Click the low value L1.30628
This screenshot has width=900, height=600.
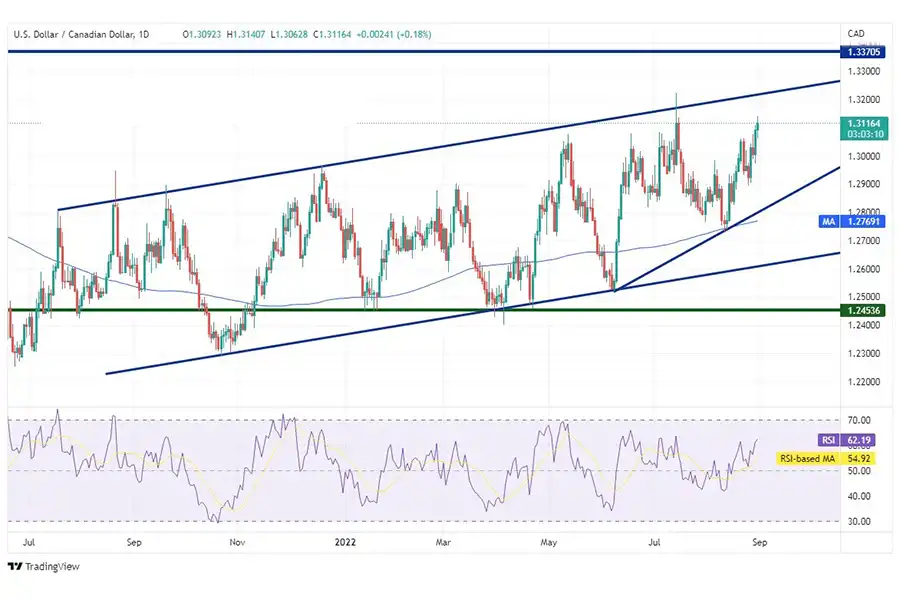point(289,34)
